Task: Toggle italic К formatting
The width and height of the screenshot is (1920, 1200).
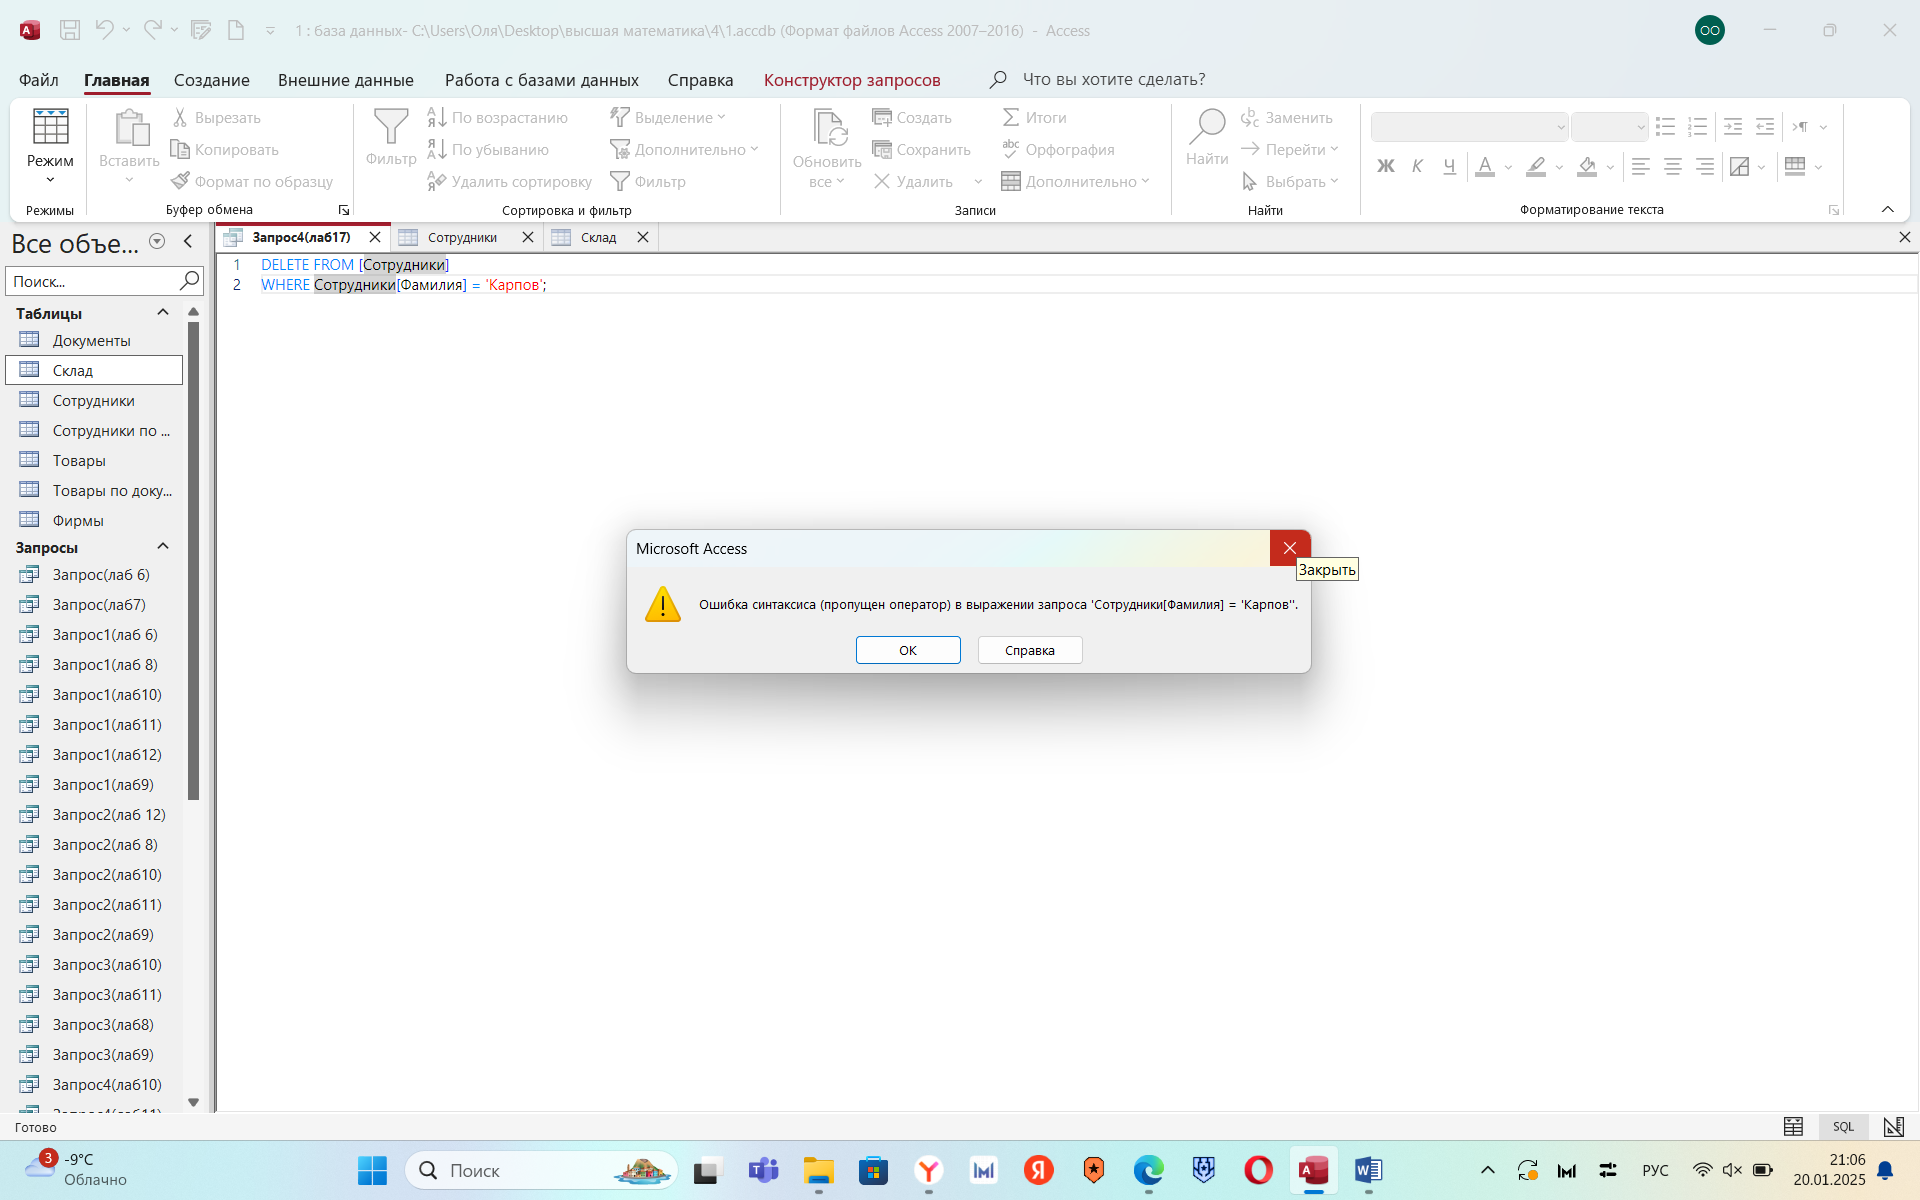Action: point(1417,166)
